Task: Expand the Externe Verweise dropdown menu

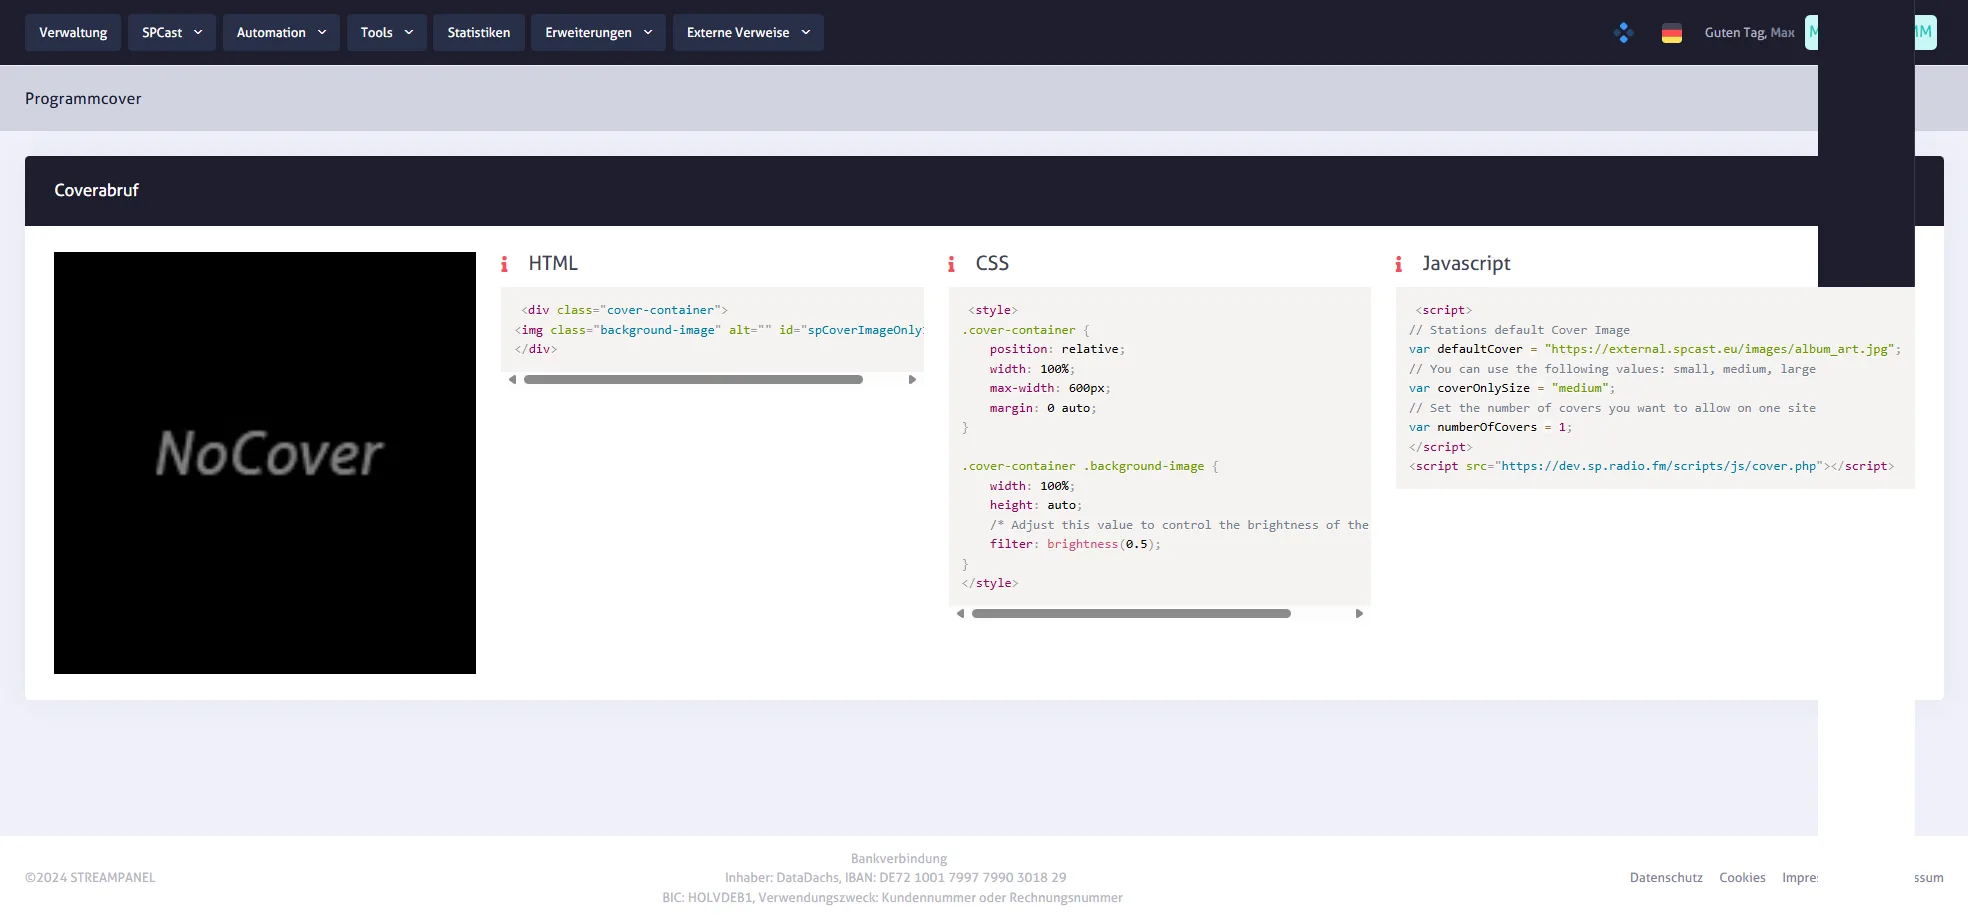Action: (x=748, y=32)
